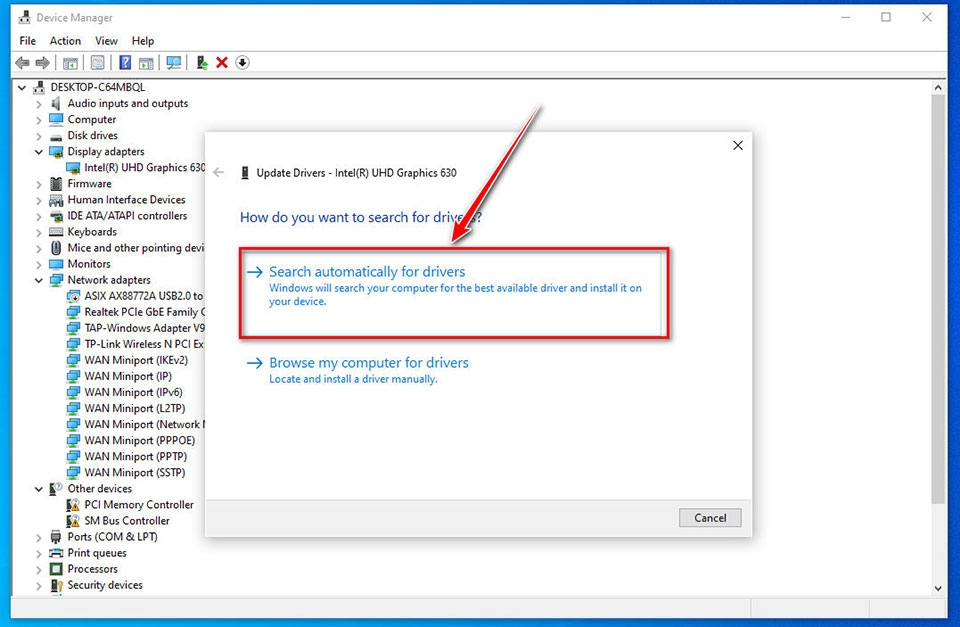This screenshot has height=627, width=960.
Task: Click the Show/Hide Console Tree icon
Action: 70,62
